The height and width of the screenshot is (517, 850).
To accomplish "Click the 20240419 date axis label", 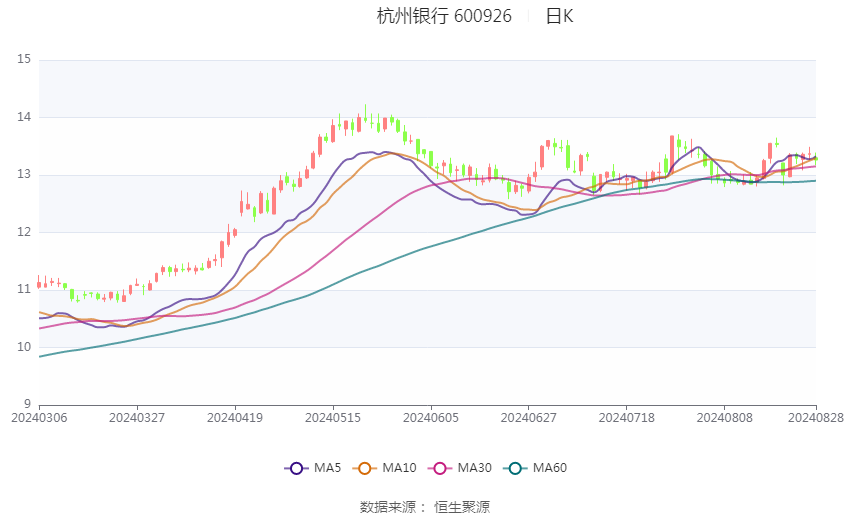I will [x=235, y=418].
